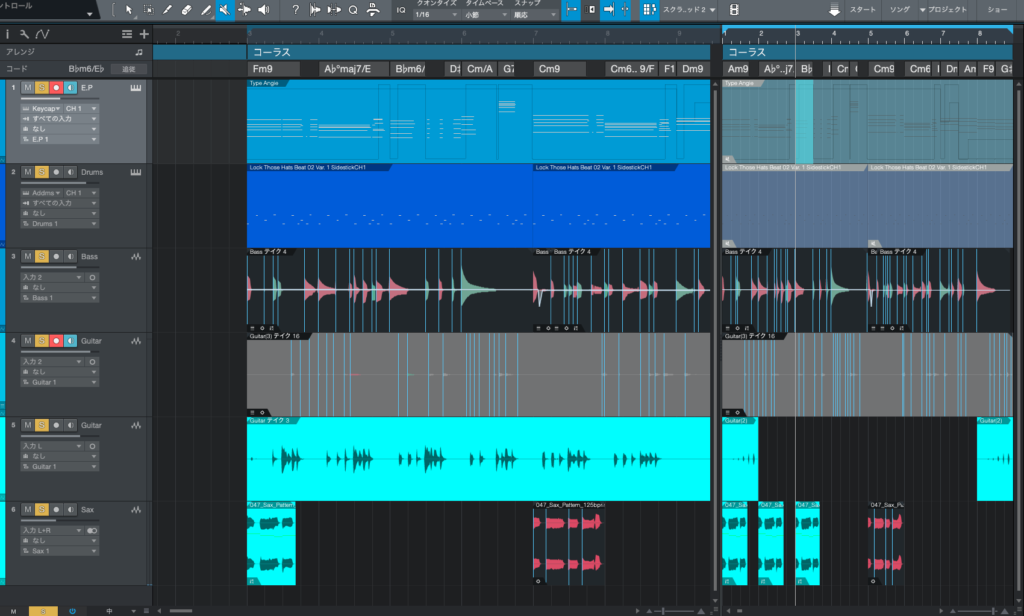Mute the E.P track
The height and width of the screenshot is (616, 1024).
[x=27, y=88]
